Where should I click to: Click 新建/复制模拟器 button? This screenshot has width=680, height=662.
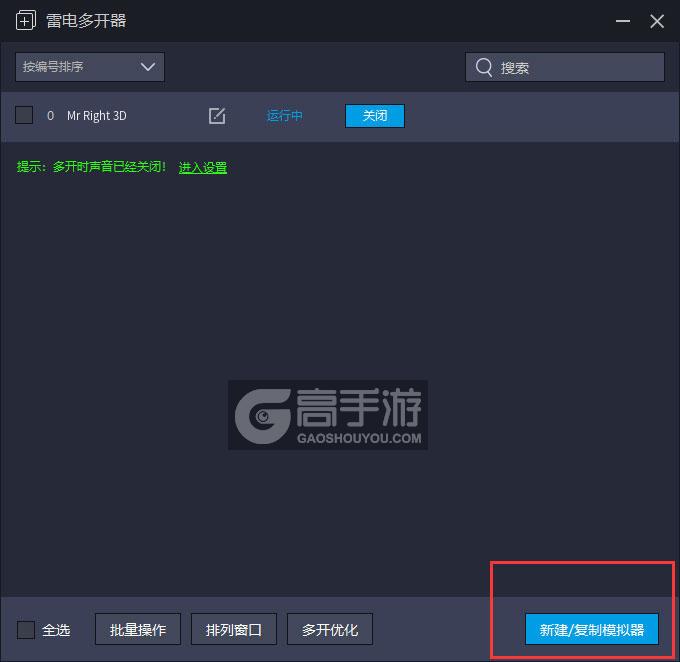coord(592,629)
